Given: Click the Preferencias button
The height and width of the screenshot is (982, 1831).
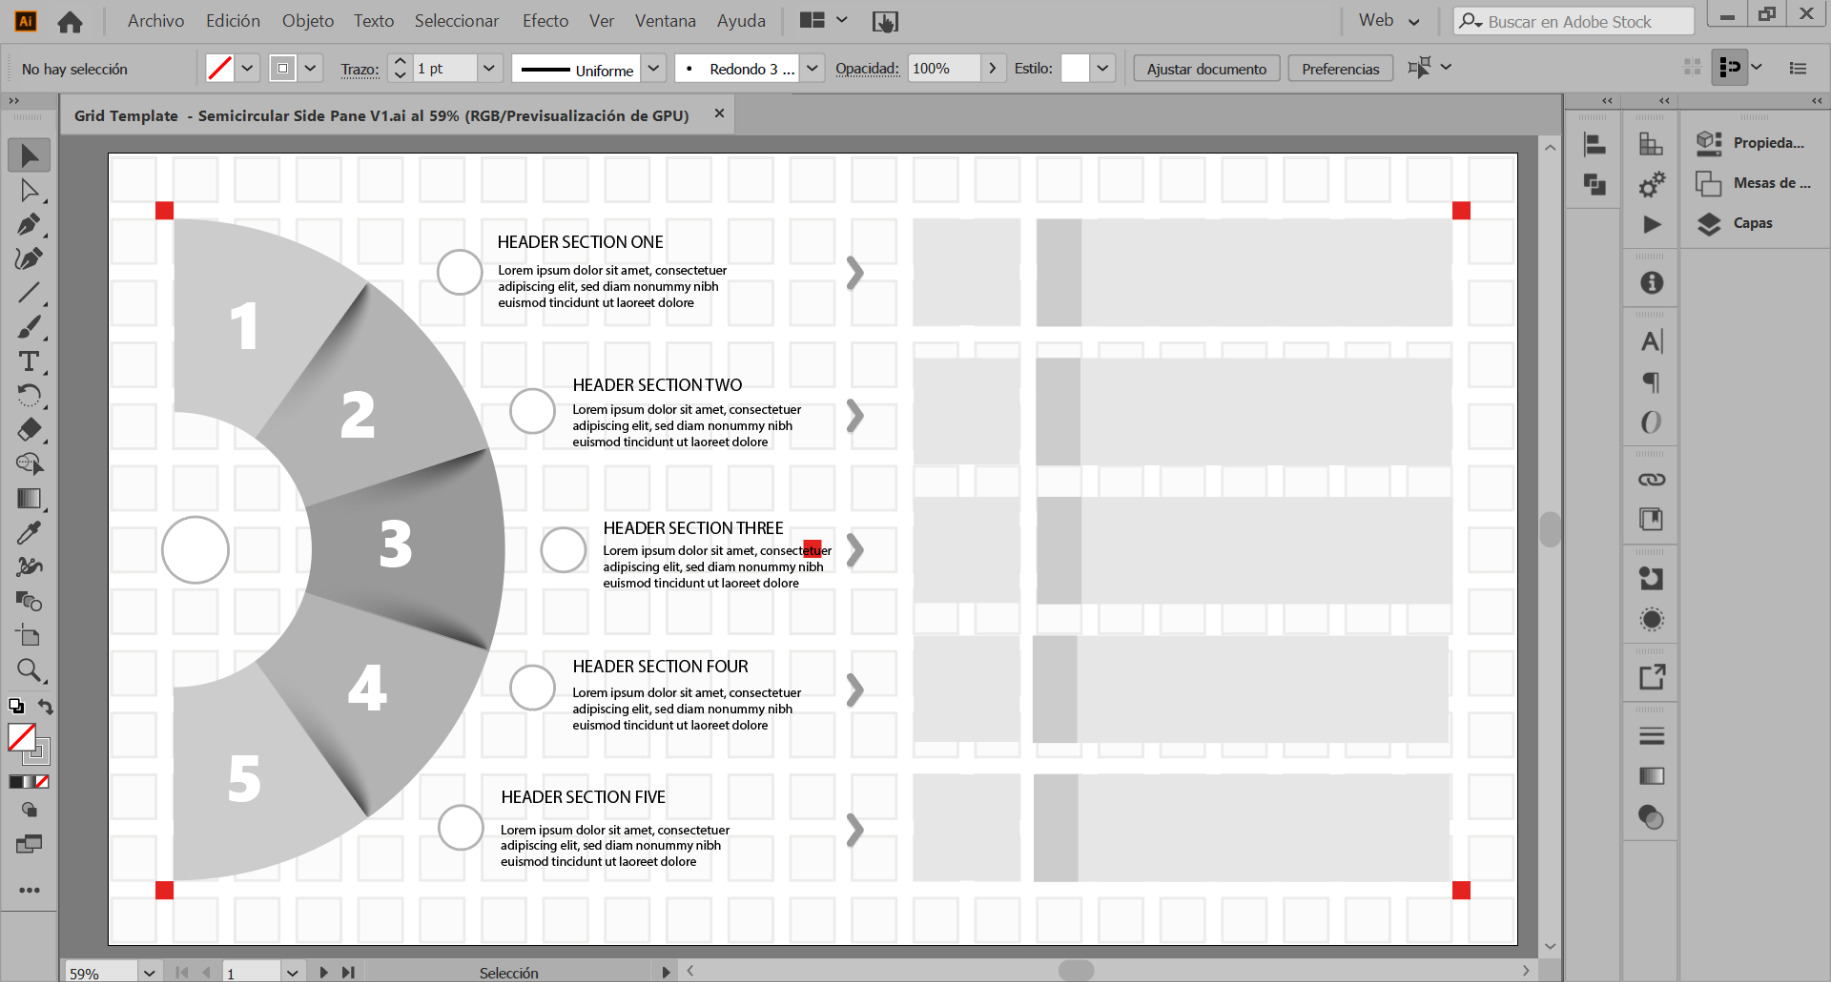Looking at the screenshot, I should (1340, 69).
